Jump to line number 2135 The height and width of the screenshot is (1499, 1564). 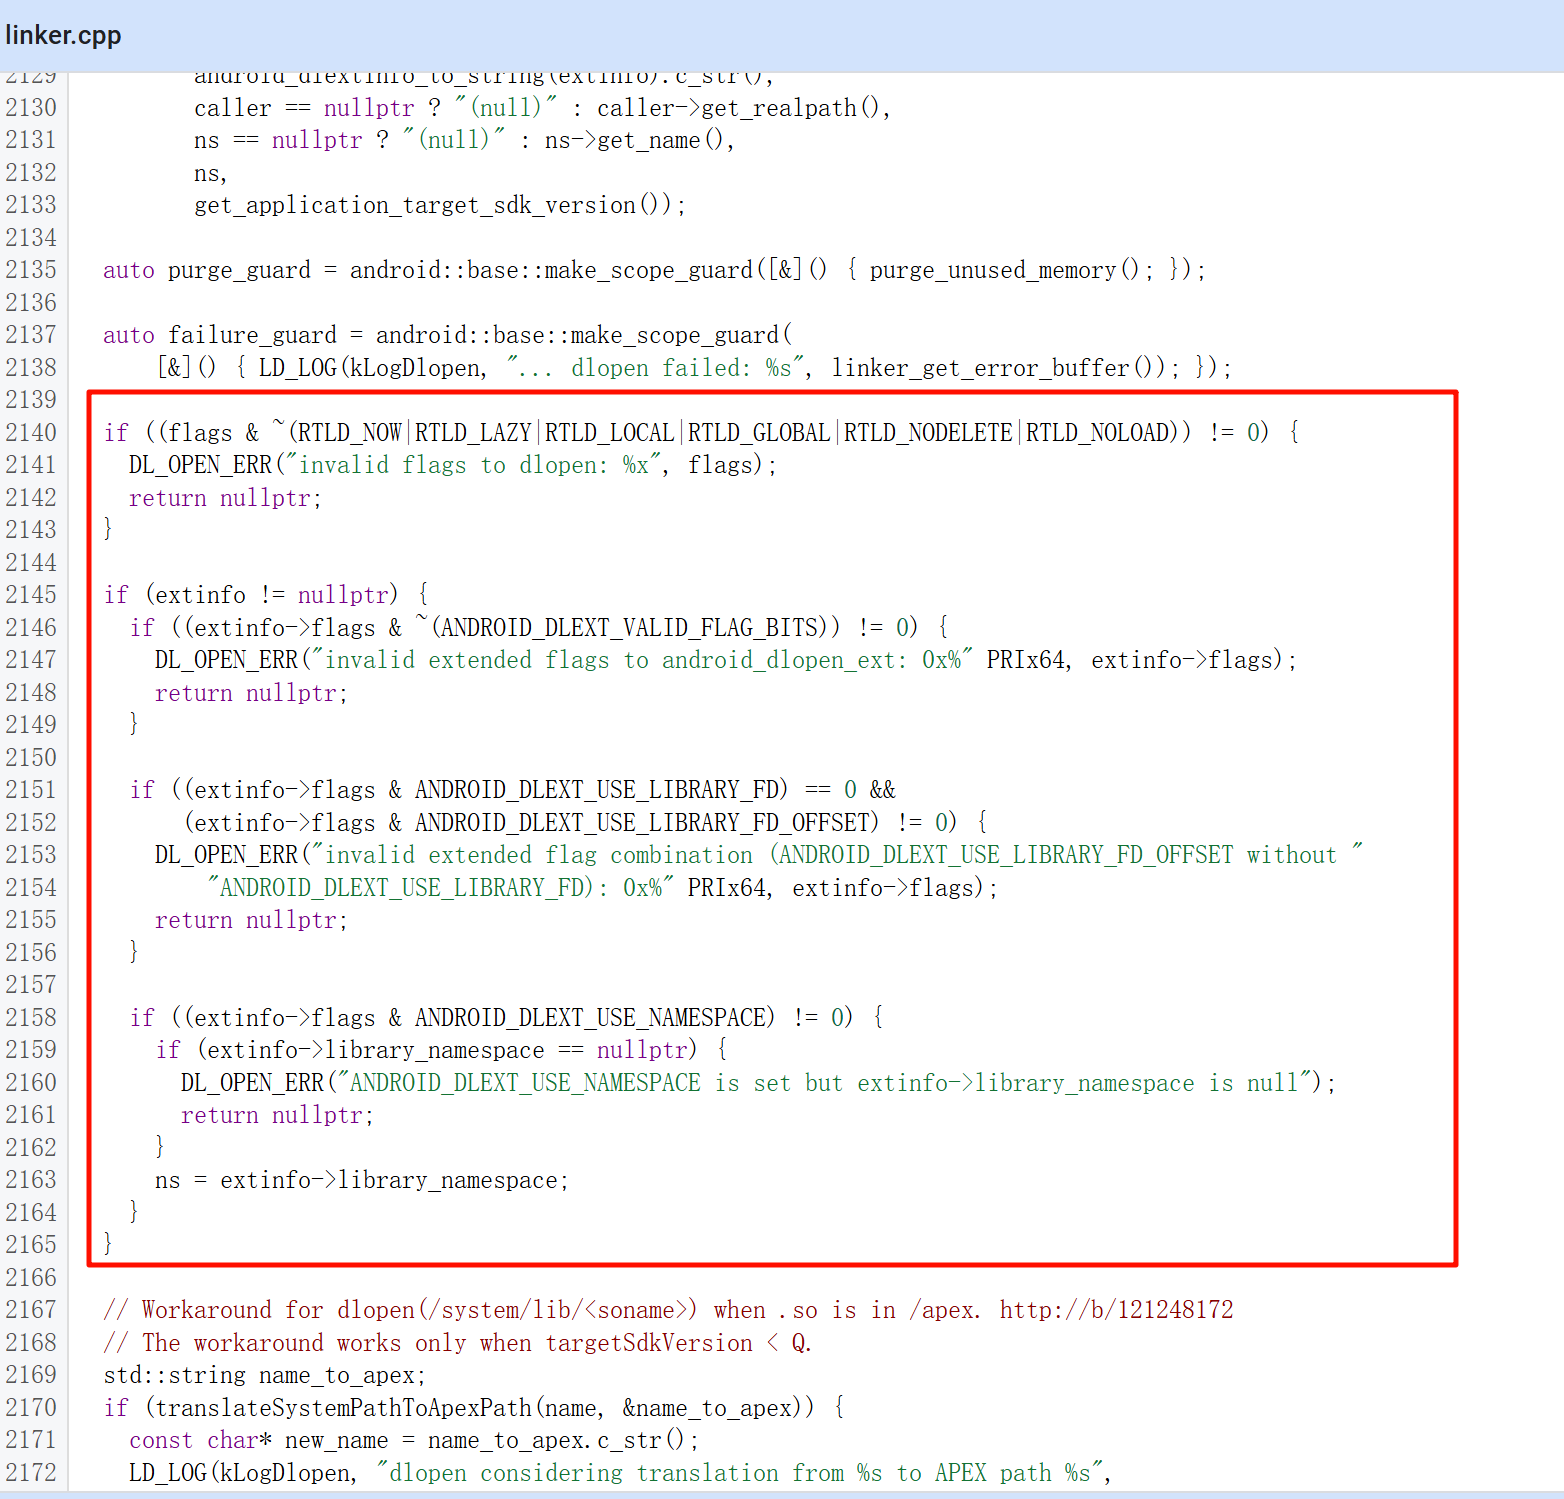[31, 270]
